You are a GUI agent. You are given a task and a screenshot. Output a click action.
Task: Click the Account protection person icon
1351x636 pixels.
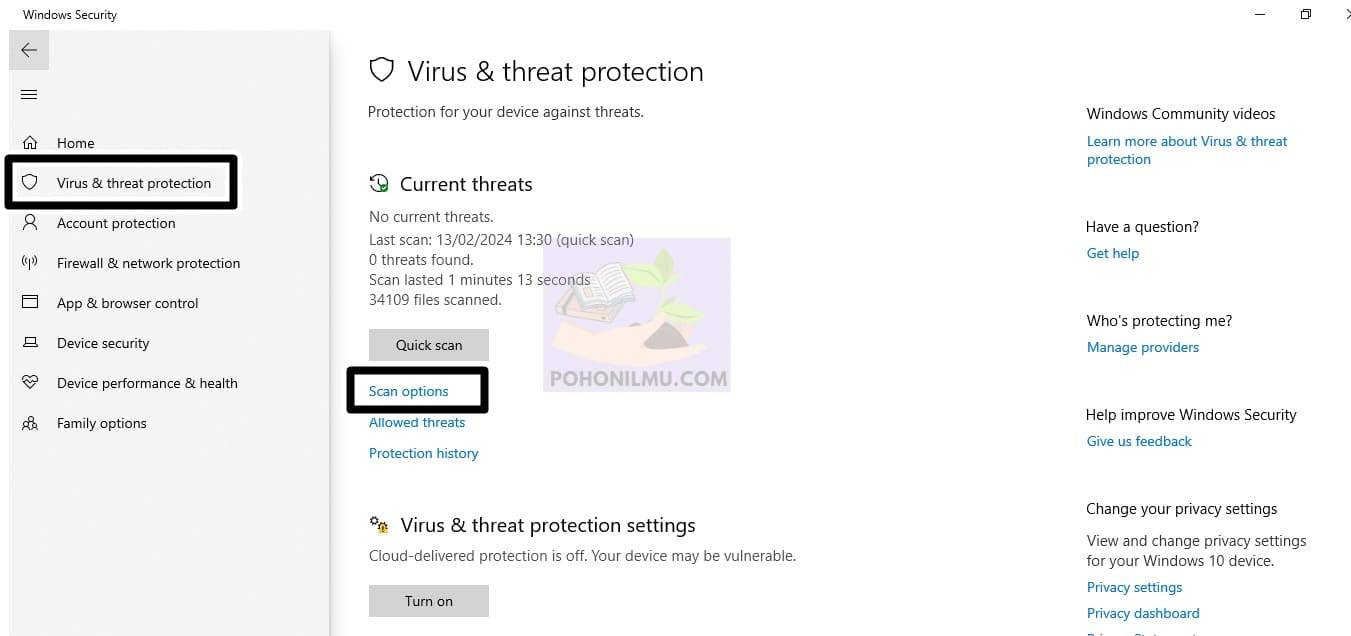coord(30,222)
